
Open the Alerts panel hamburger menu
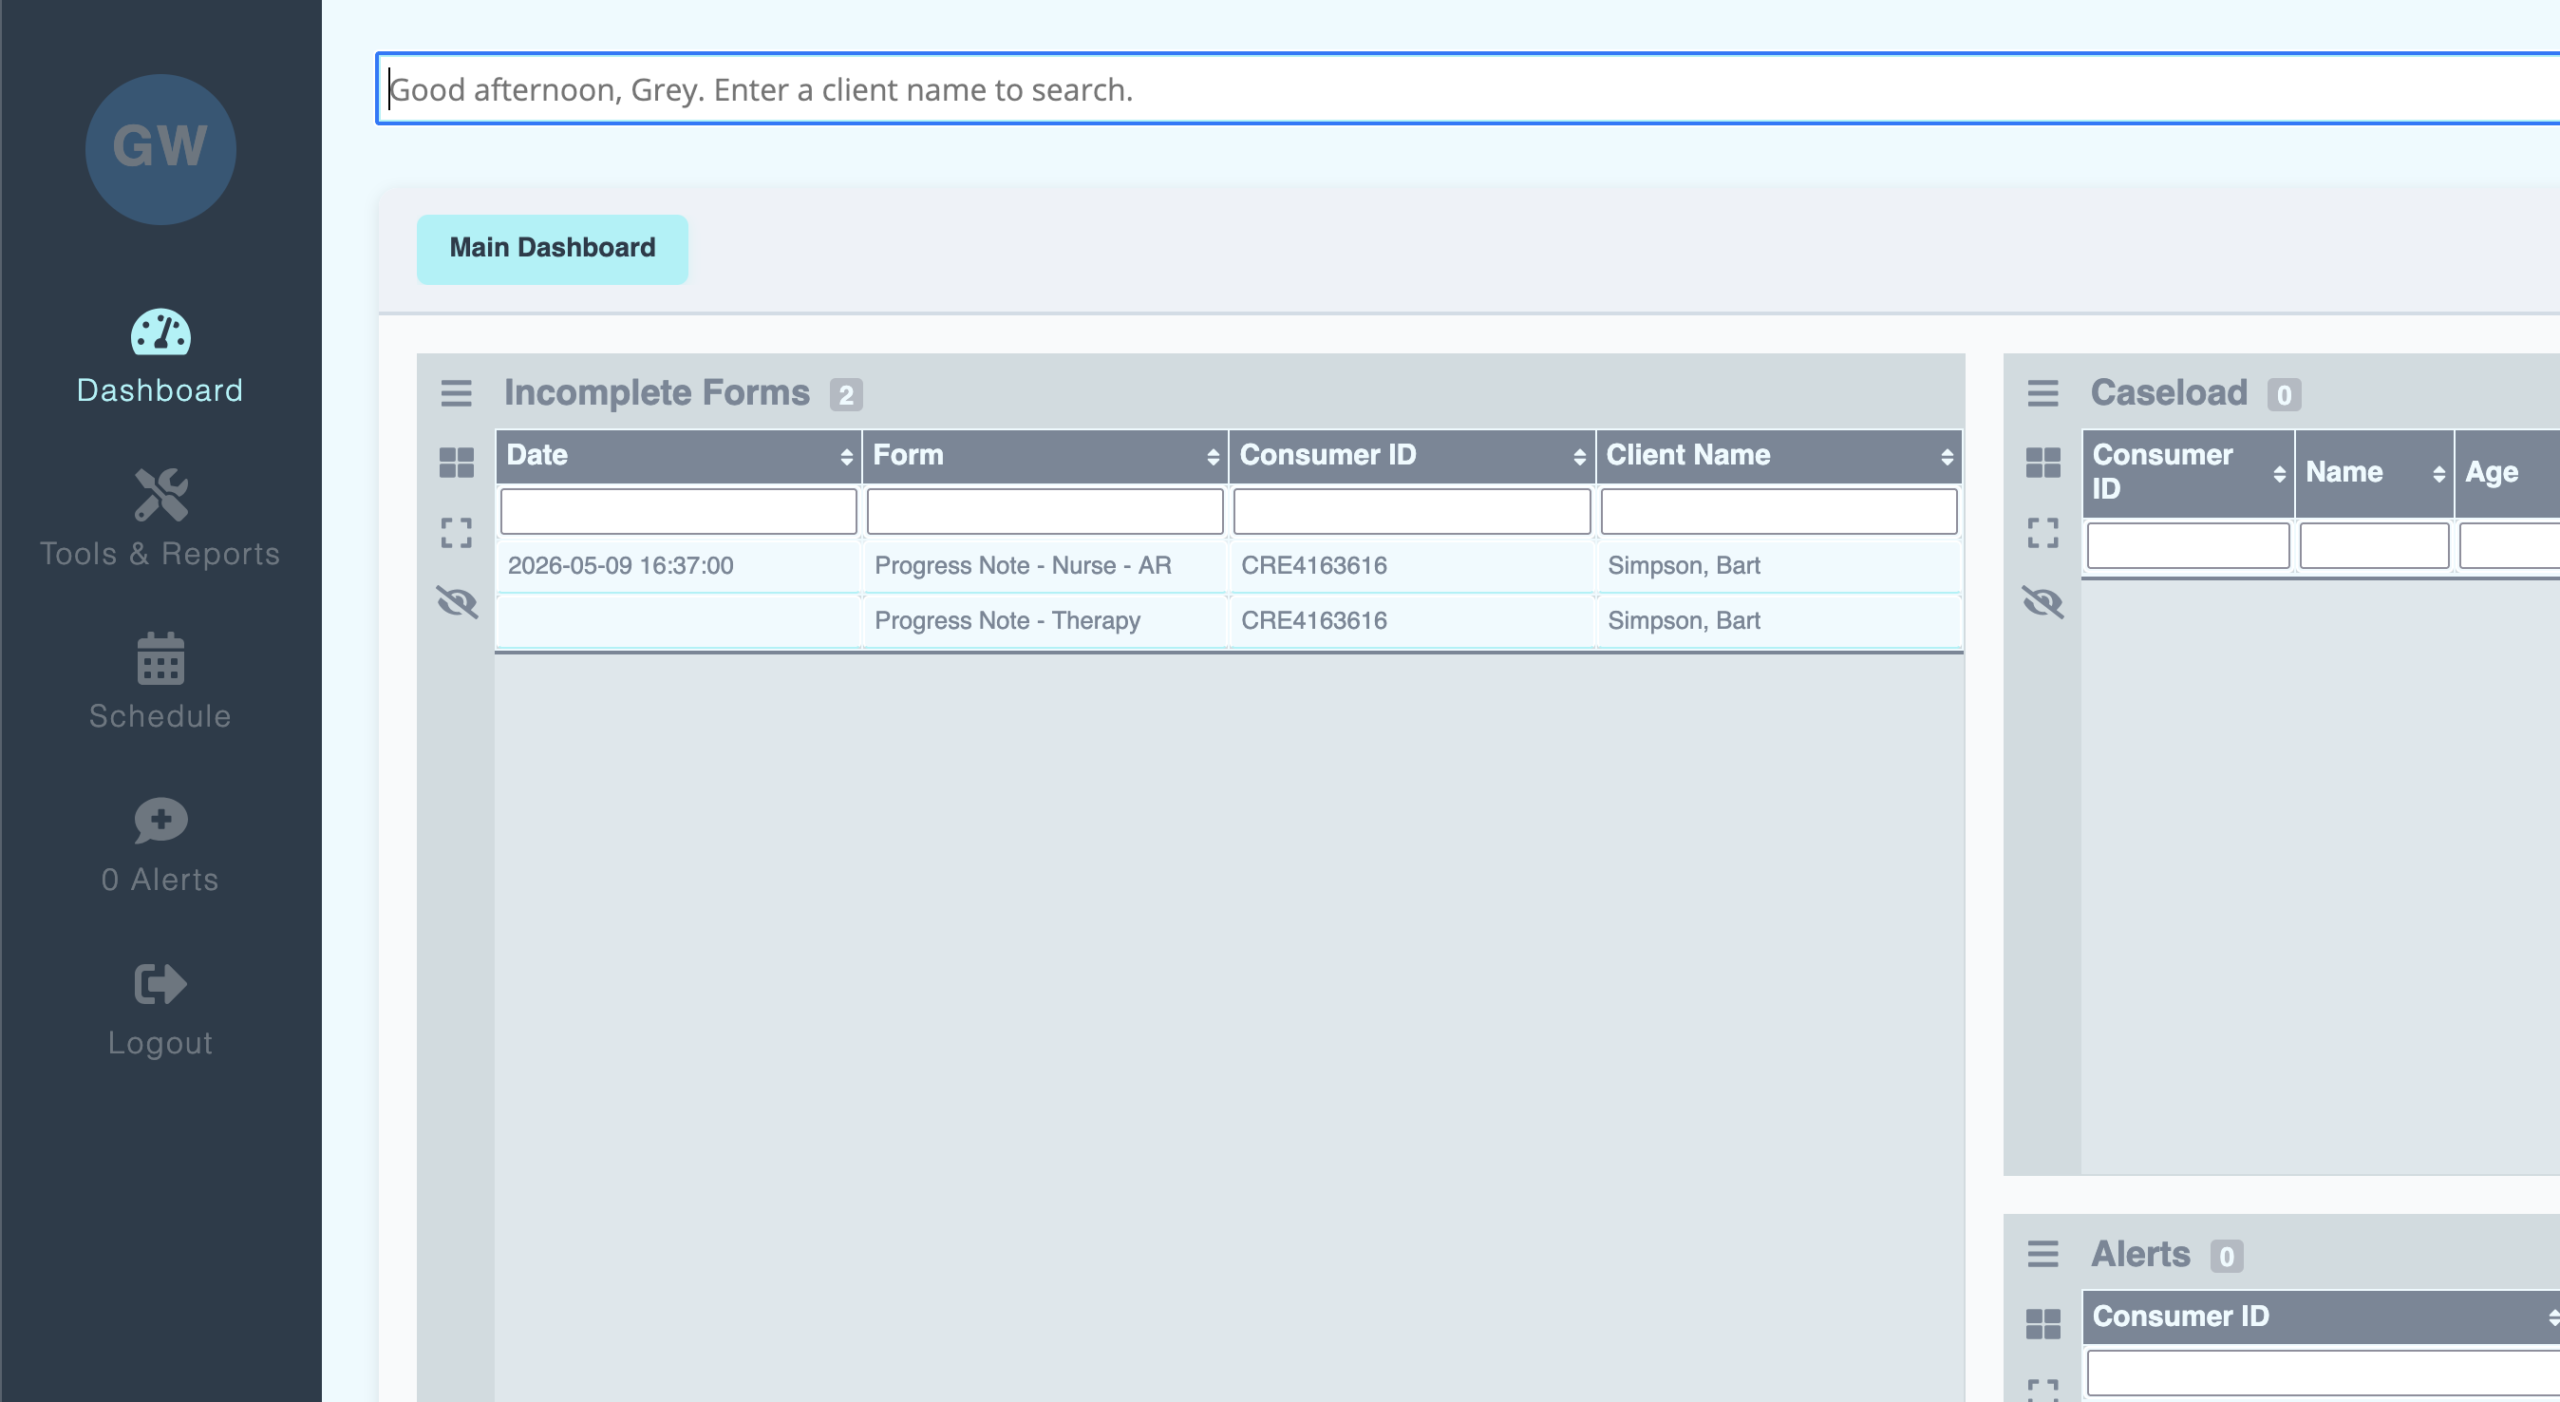(x=2043, y=1254)
